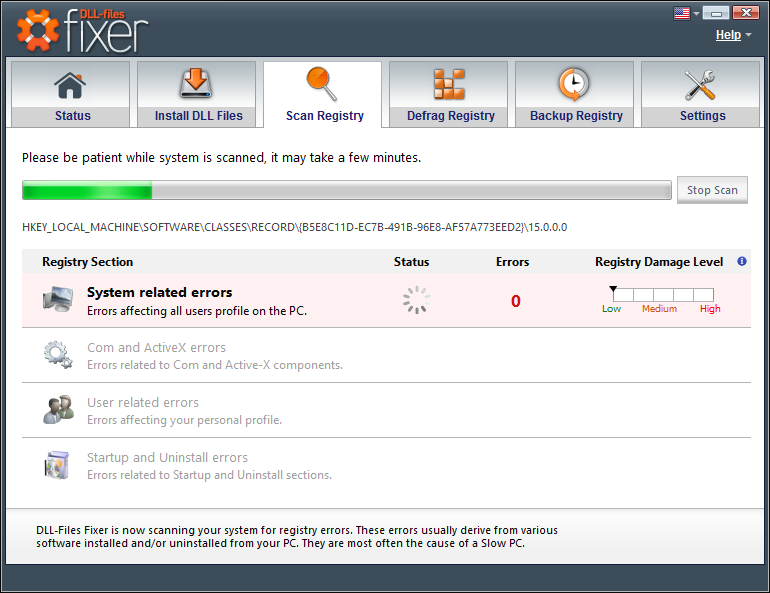Open the Backup Registry tab label
Viewport: 770px width, 593px height.
pyautogui.click(x=576, y=116)
